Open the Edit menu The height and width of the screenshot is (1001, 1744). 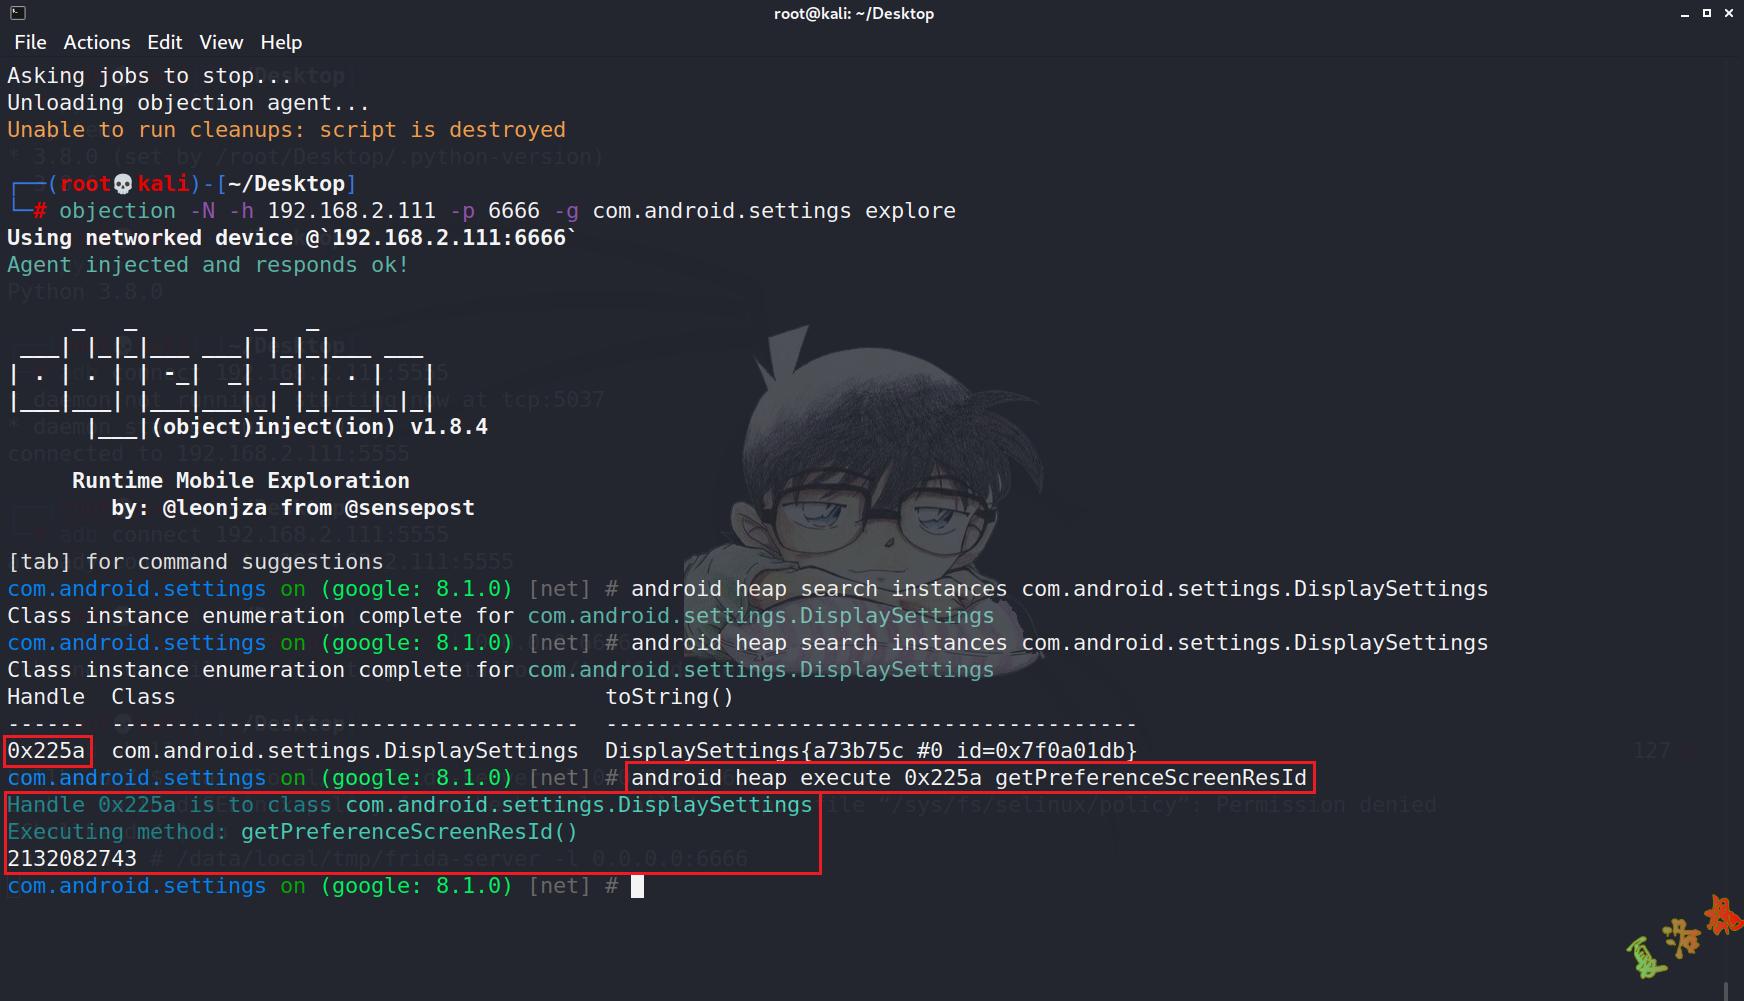pos(164,42)
